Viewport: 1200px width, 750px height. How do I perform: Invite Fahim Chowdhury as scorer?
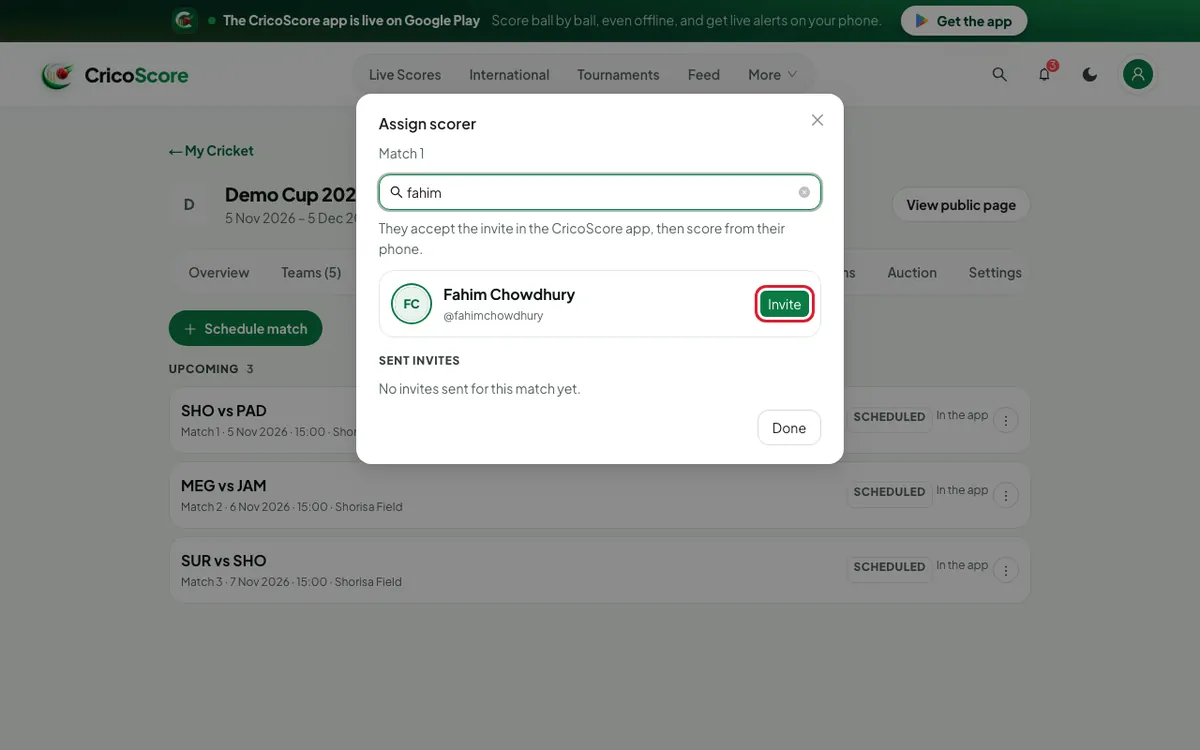[x=785, y=304]
